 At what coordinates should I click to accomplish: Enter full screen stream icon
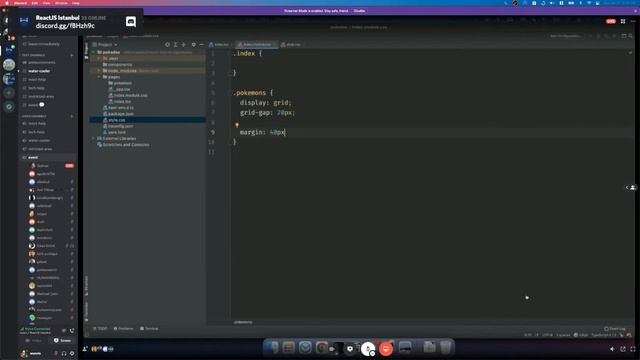pos(633,349)
